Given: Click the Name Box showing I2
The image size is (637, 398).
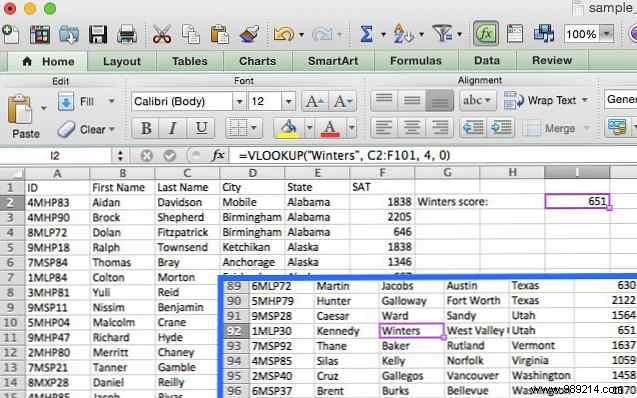Looking at the screenshot, I should click(55, 156).
